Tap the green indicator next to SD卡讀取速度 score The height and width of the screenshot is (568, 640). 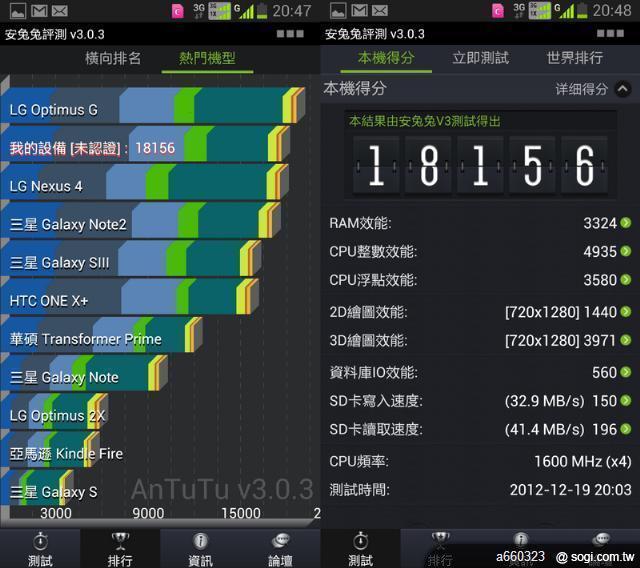pyautogui.click(x=626, y=429)
